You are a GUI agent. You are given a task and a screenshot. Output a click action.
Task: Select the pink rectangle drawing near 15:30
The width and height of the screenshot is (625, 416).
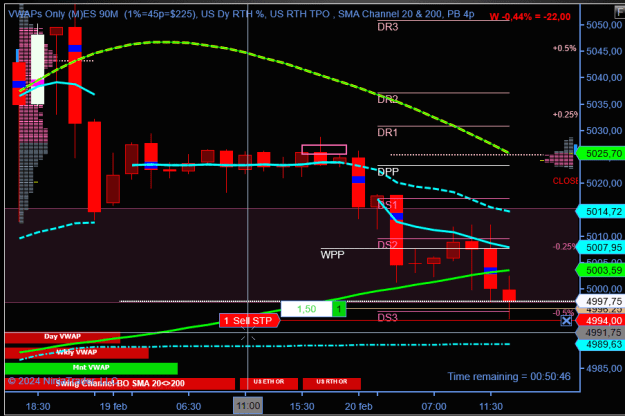click(x=324, y=149)
